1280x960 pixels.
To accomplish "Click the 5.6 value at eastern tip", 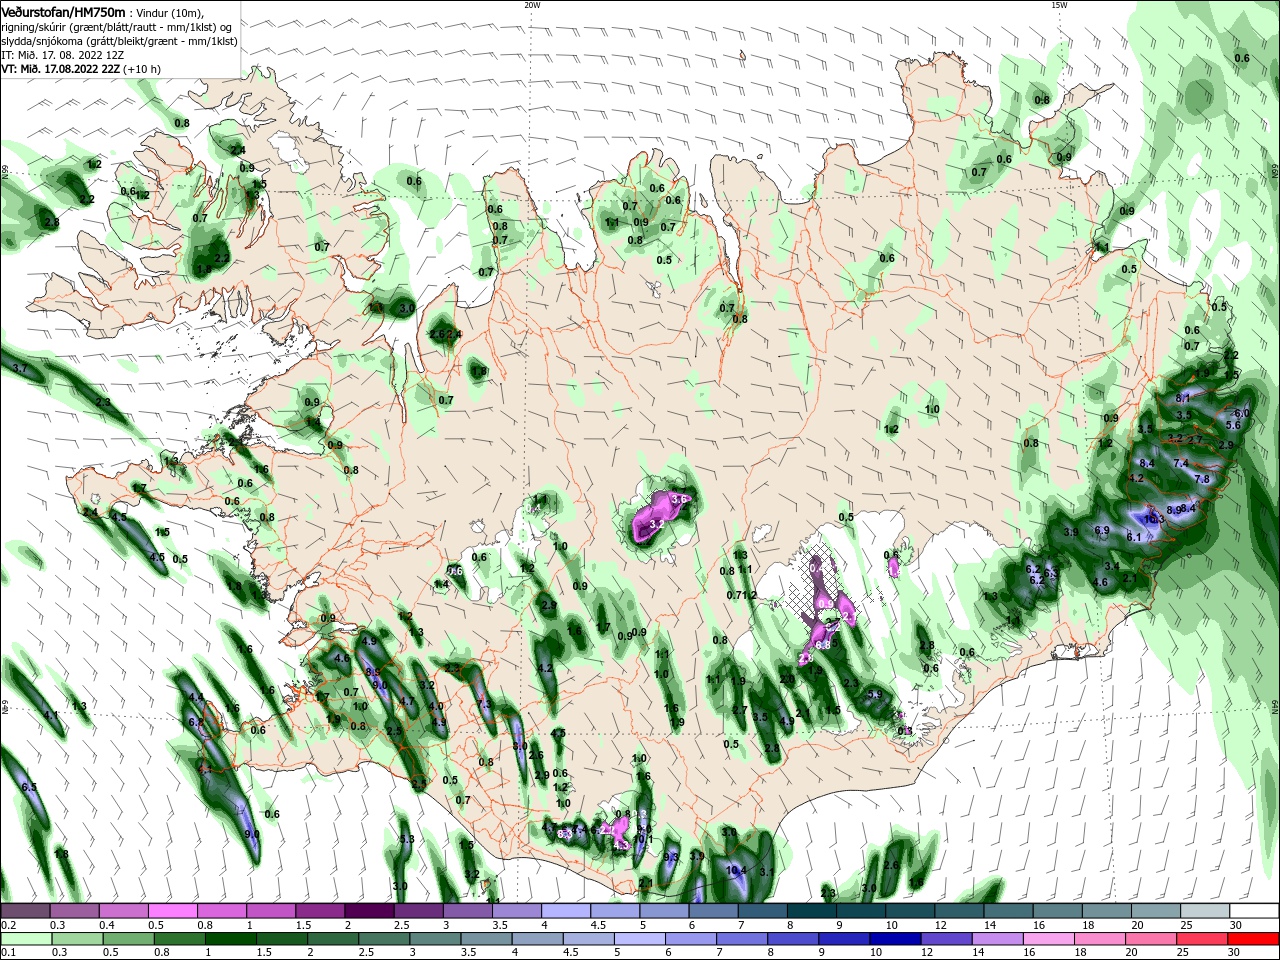I will [1233, 425].
